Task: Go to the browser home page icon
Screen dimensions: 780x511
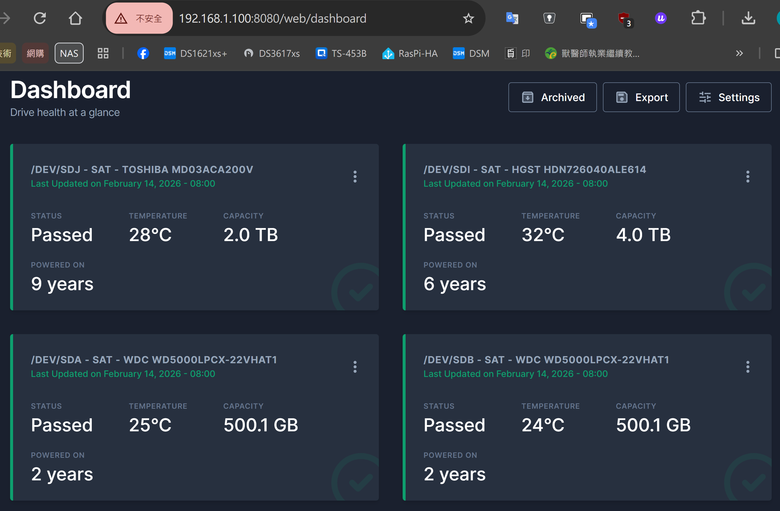Action: coord(75,18)
